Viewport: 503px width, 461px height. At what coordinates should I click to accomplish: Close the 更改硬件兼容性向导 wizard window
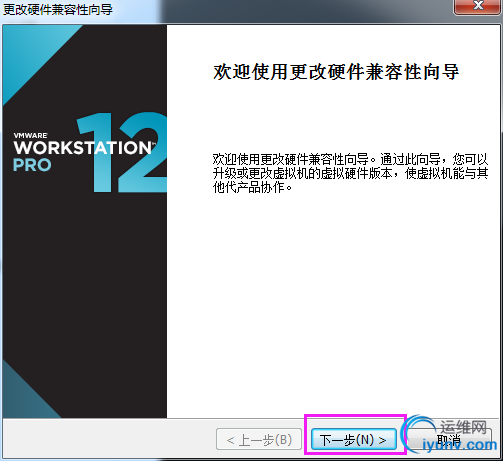pyautogui.click(x=478, y=6)
